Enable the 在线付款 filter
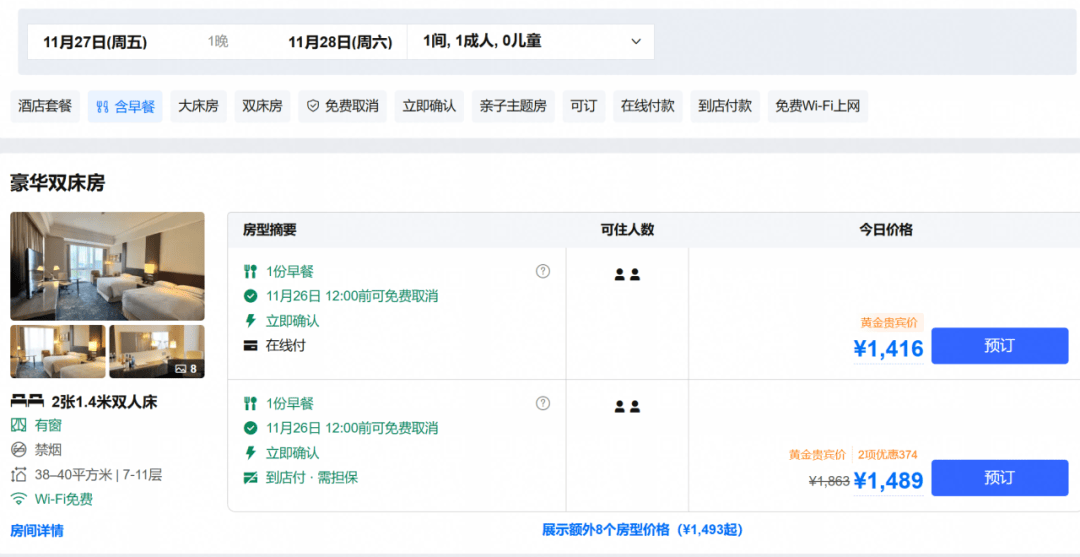Screen dimensions: 1080x557 (x=647, y=107)
